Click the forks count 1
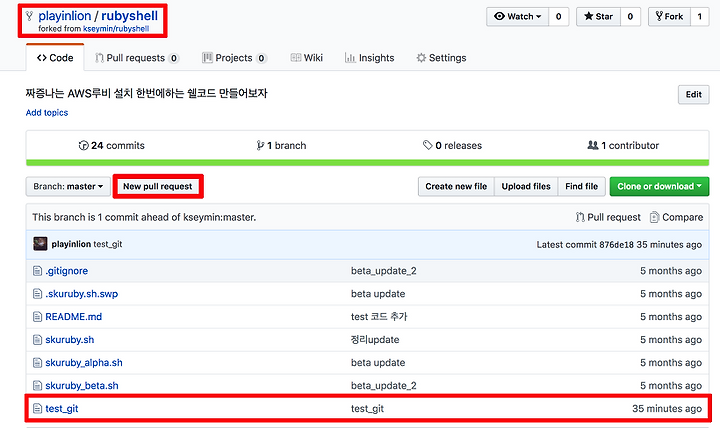This screenshot has height=428, width=720. coord(699,17)
